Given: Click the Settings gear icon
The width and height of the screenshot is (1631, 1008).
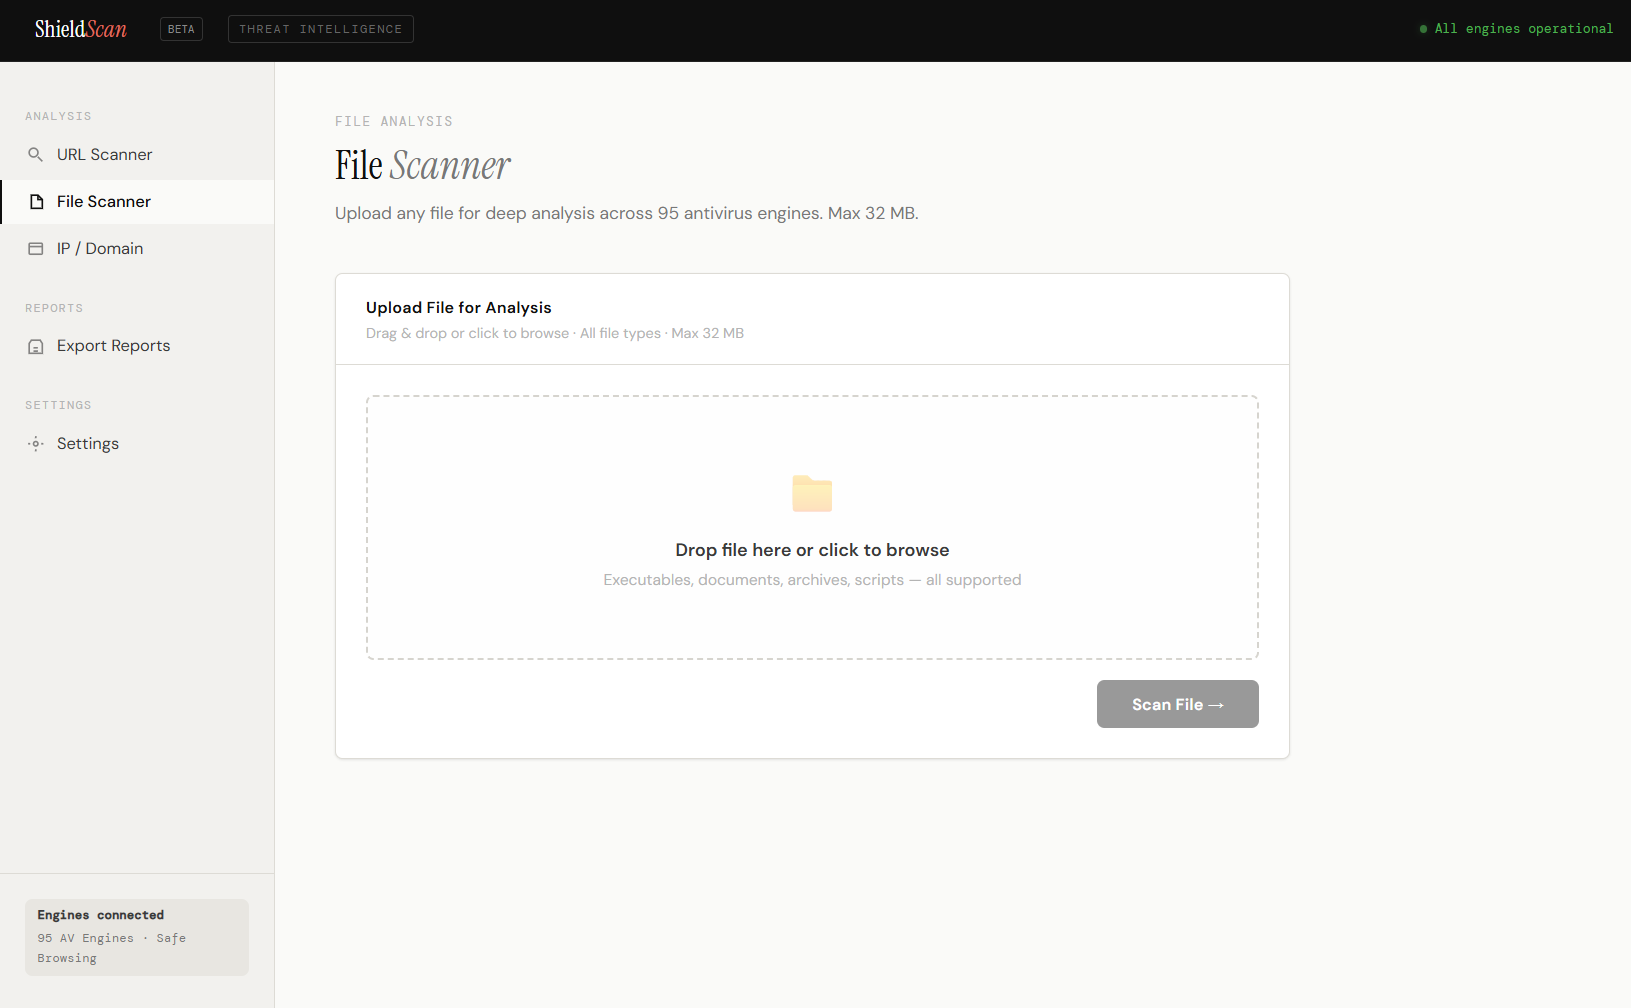Looking at the screenshot, I should pyautogui.click(x=36, y=444).
